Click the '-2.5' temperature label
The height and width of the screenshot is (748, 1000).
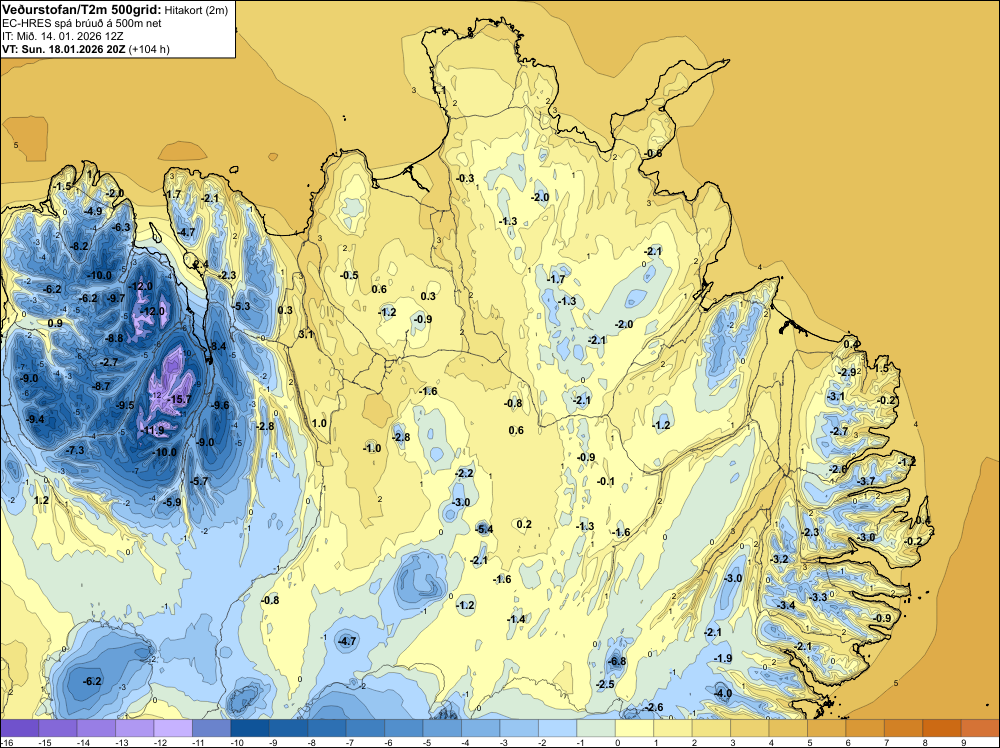click(x=605, y=684)
